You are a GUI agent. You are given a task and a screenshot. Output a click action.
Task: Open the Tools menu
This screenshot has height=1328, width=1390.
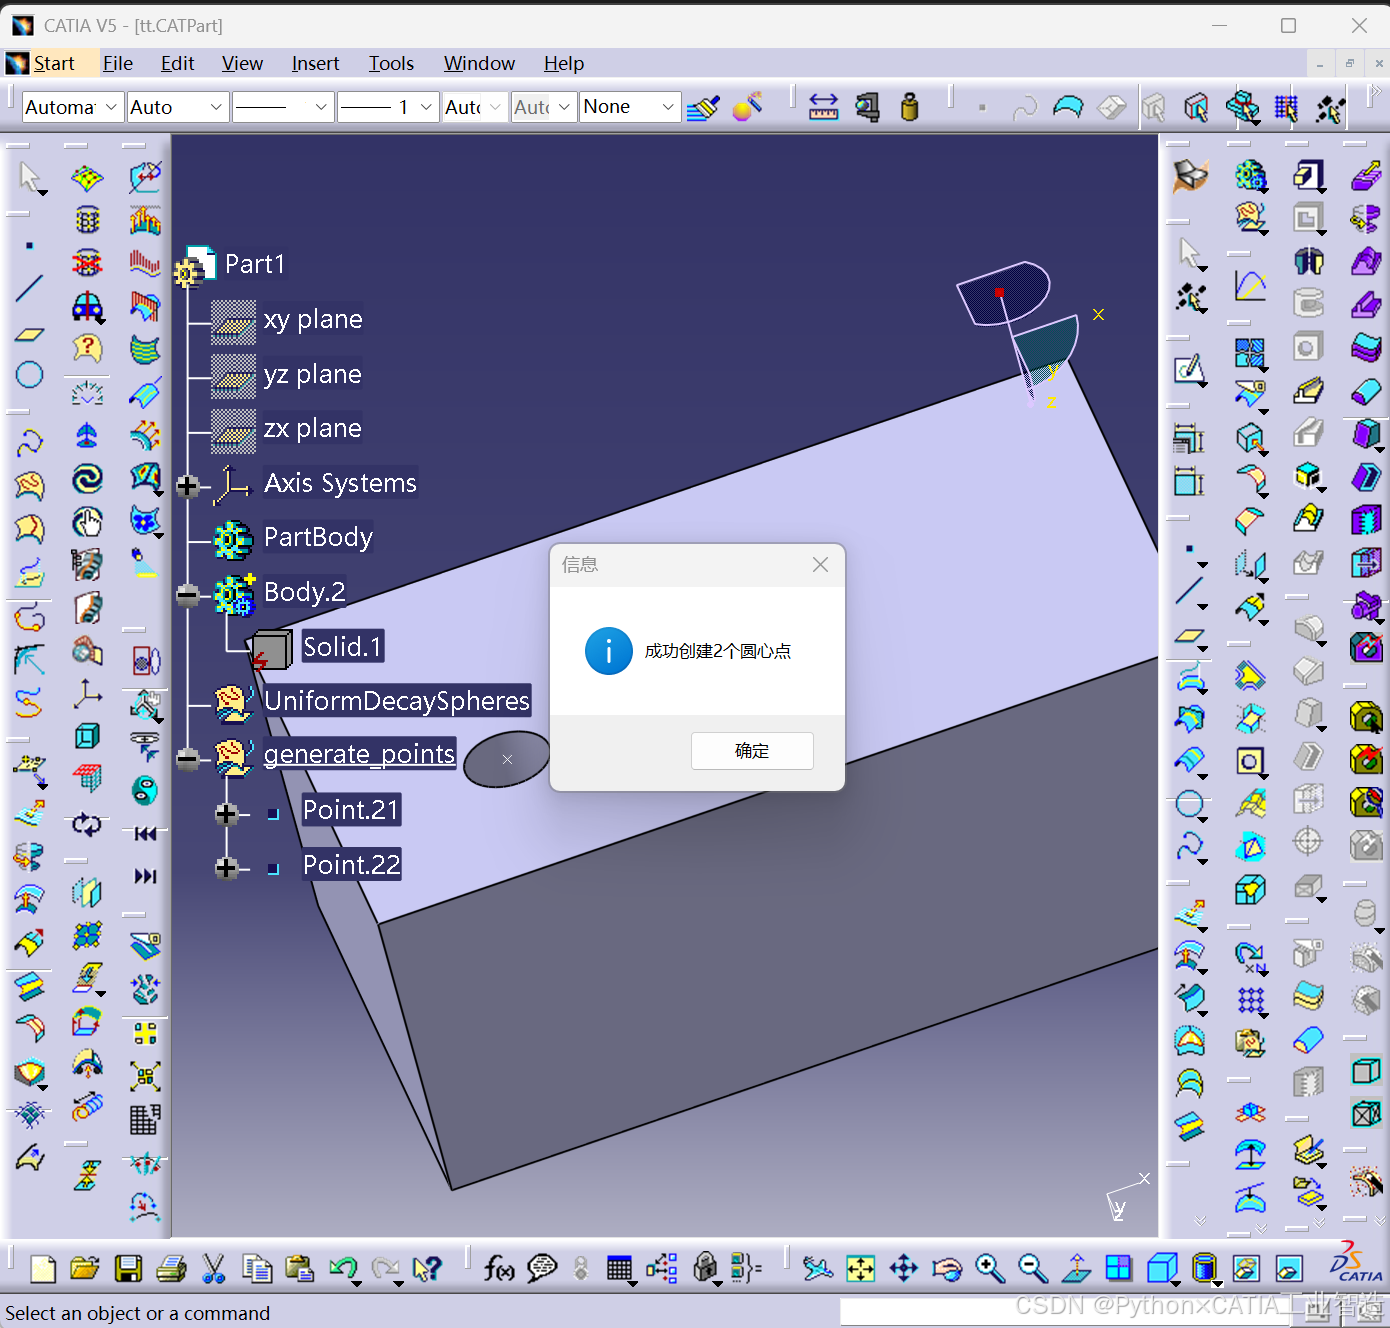pyautogui.click(x=391, y=63)
